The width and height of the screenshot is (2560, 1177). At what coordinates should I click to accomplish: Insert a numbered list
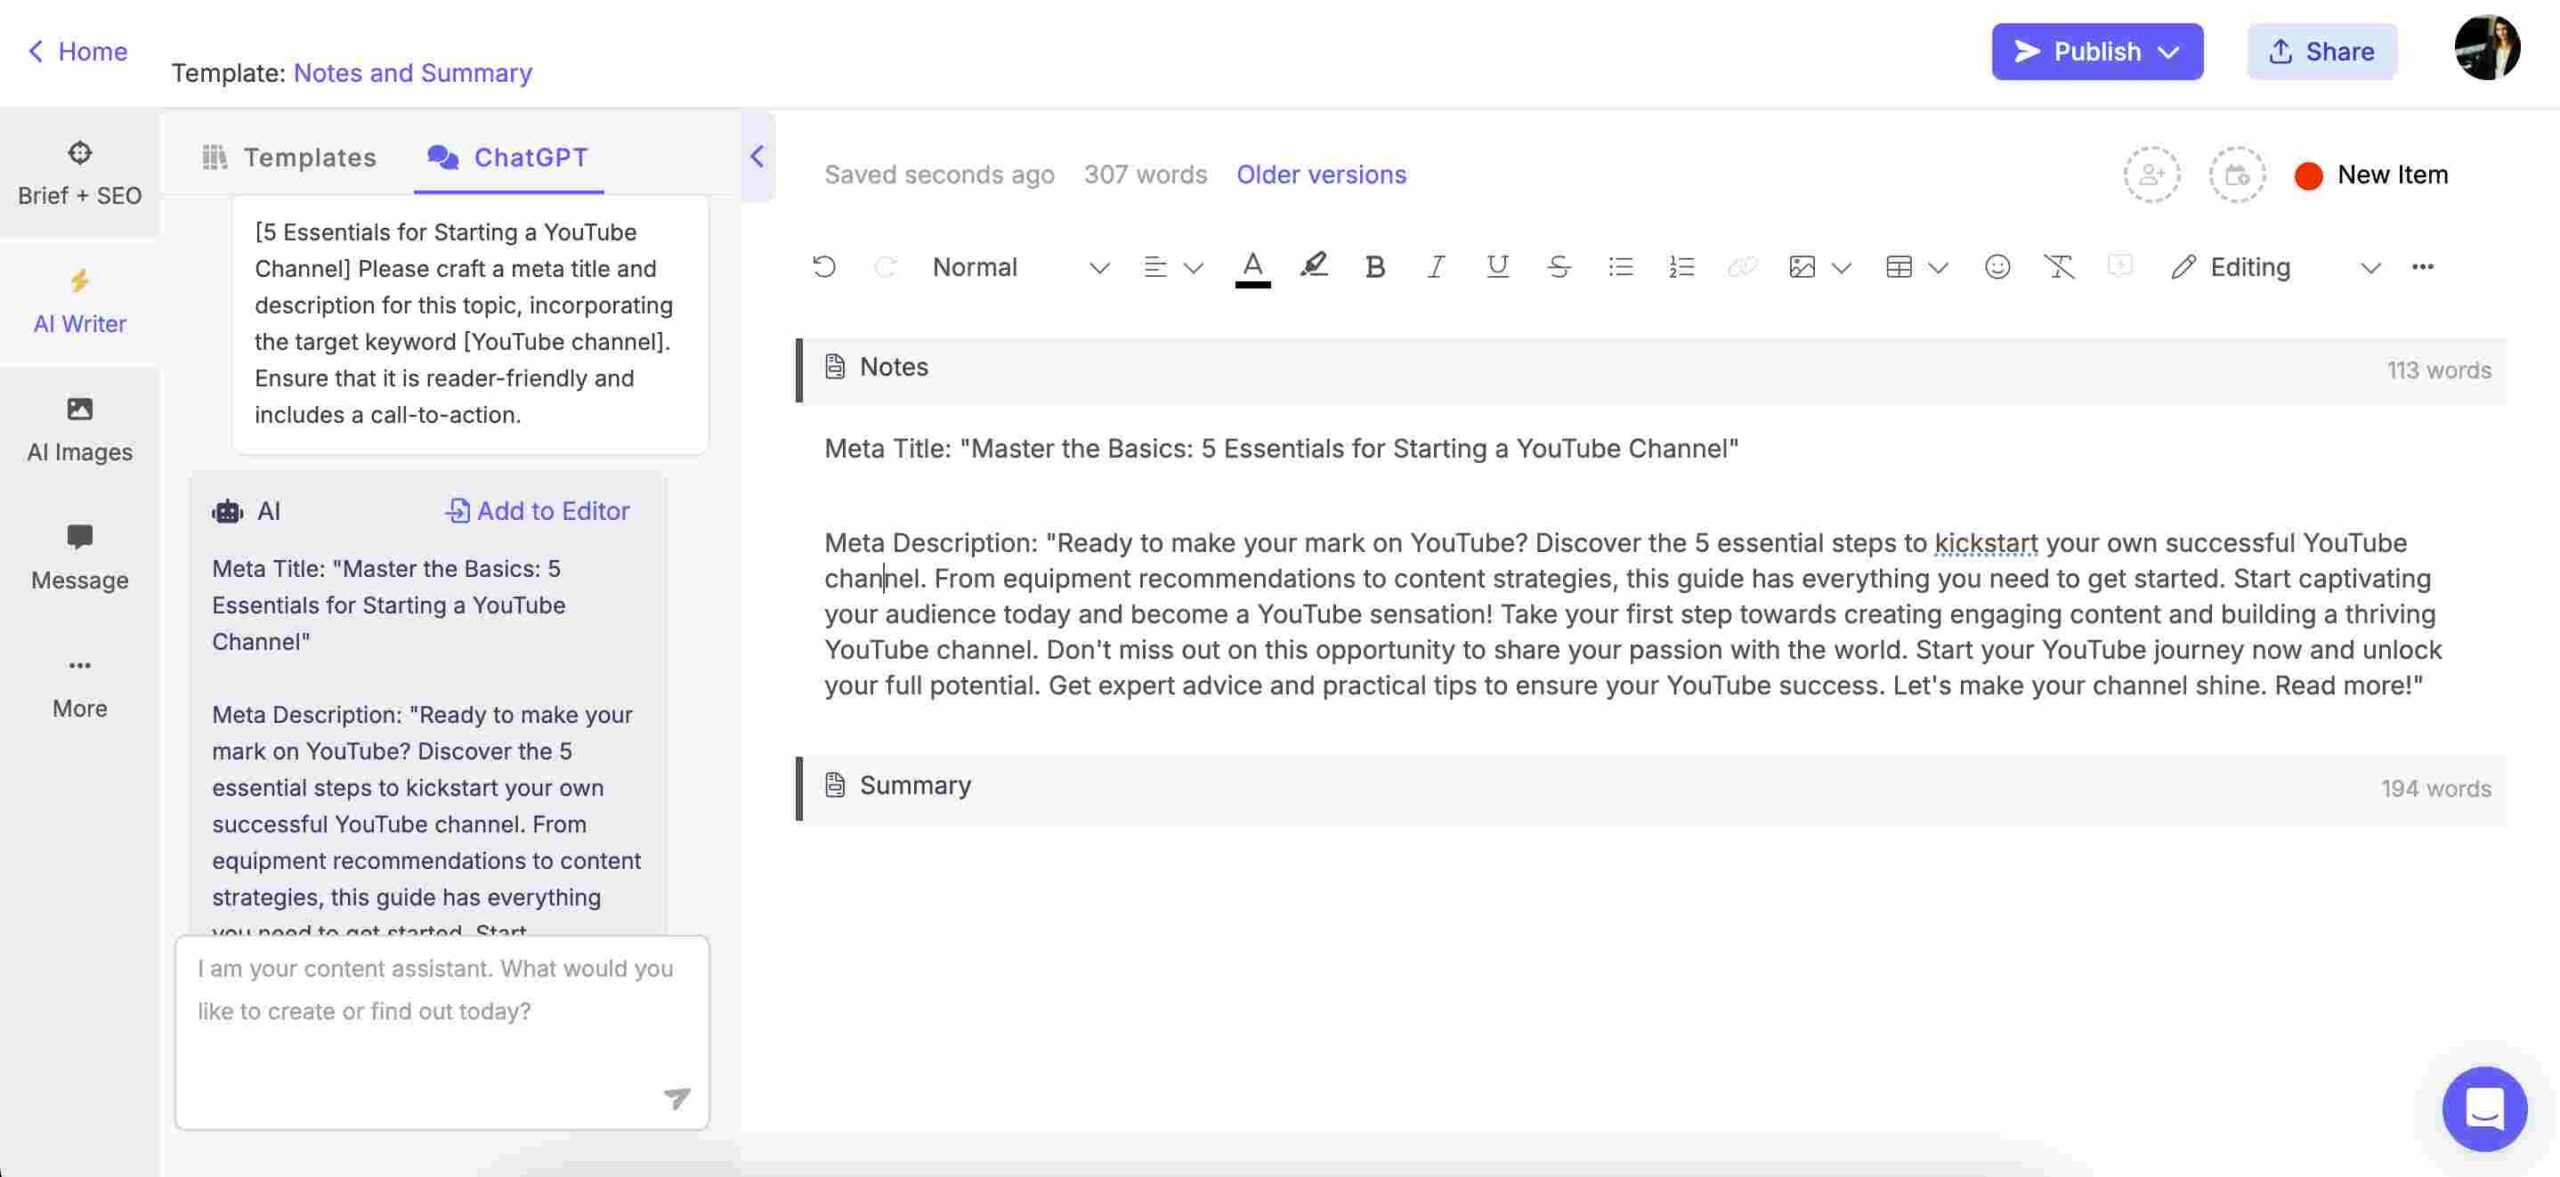click(x=1681, y=267)
